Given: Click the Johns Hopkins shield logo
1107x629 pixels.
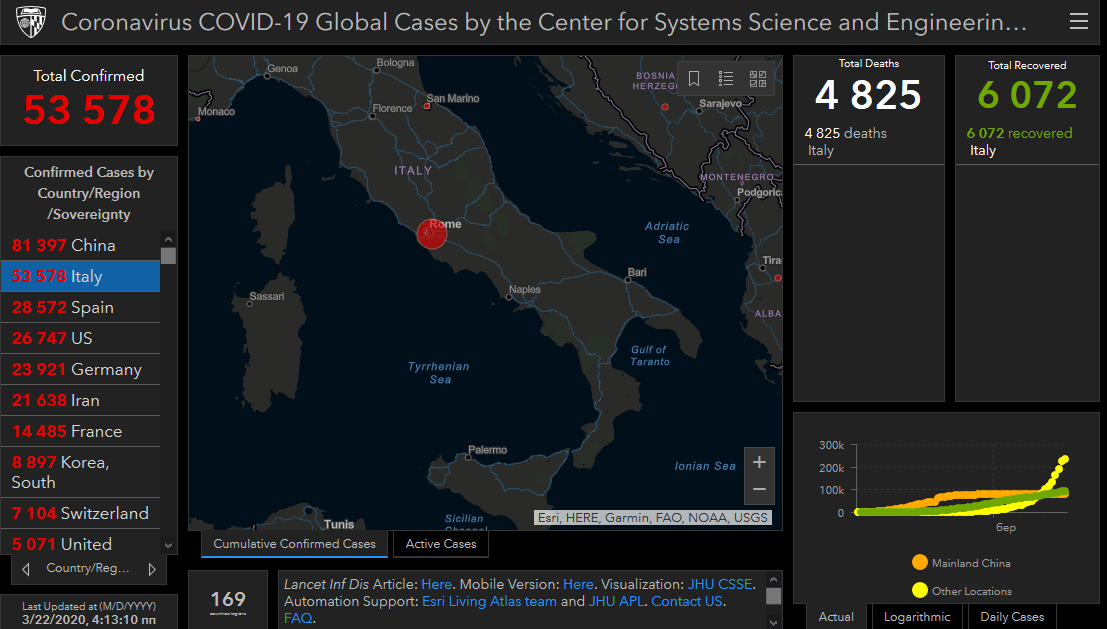Looking at the screenshot, I should pos(31,23).
